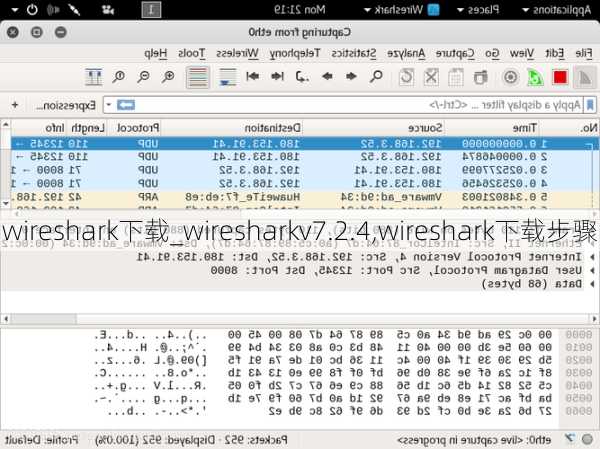Sort by the Info column header
The image size is (600, 449).
pyautogui.click(x=39, y=127)
